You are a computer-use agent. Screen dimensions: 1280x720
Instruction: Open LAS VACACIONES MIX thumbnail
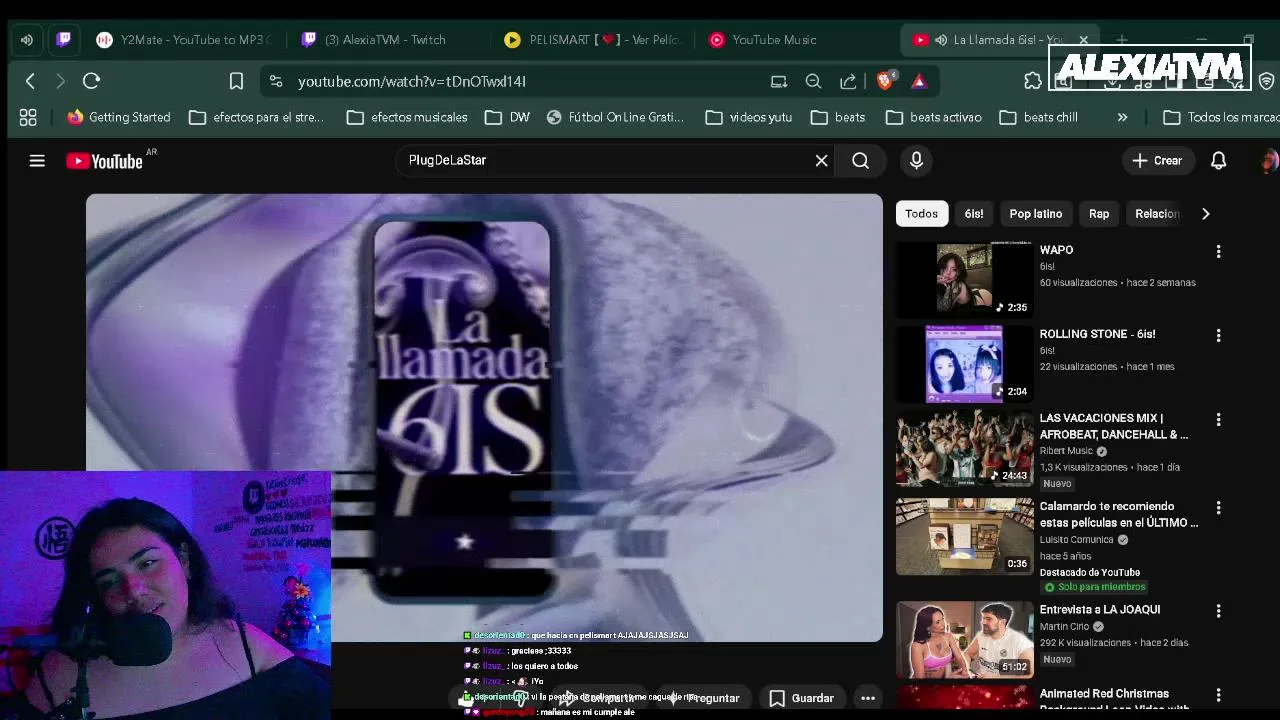click(x=964, y=447)
